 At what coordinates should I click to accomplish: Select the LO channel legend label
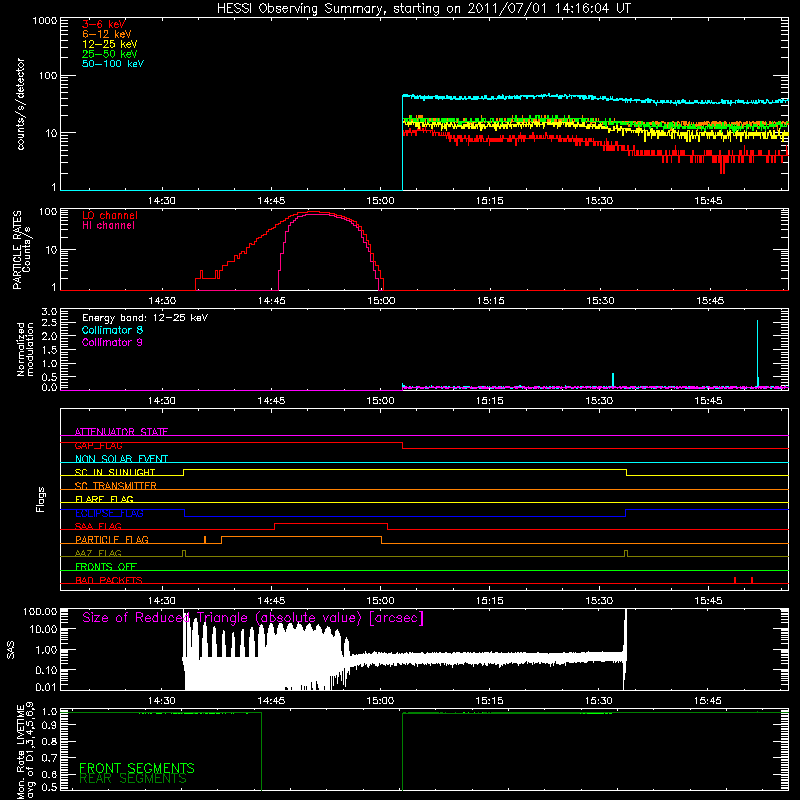[x=110, y=215]
